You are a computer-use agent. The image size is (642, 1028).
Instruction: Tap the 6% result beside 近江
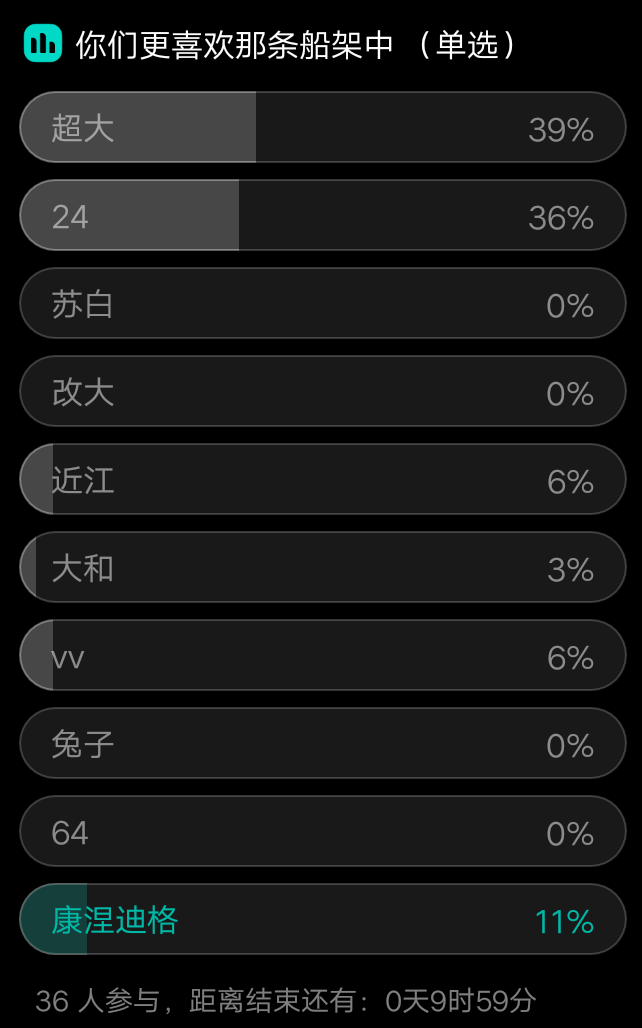click(x=570, y=481)
